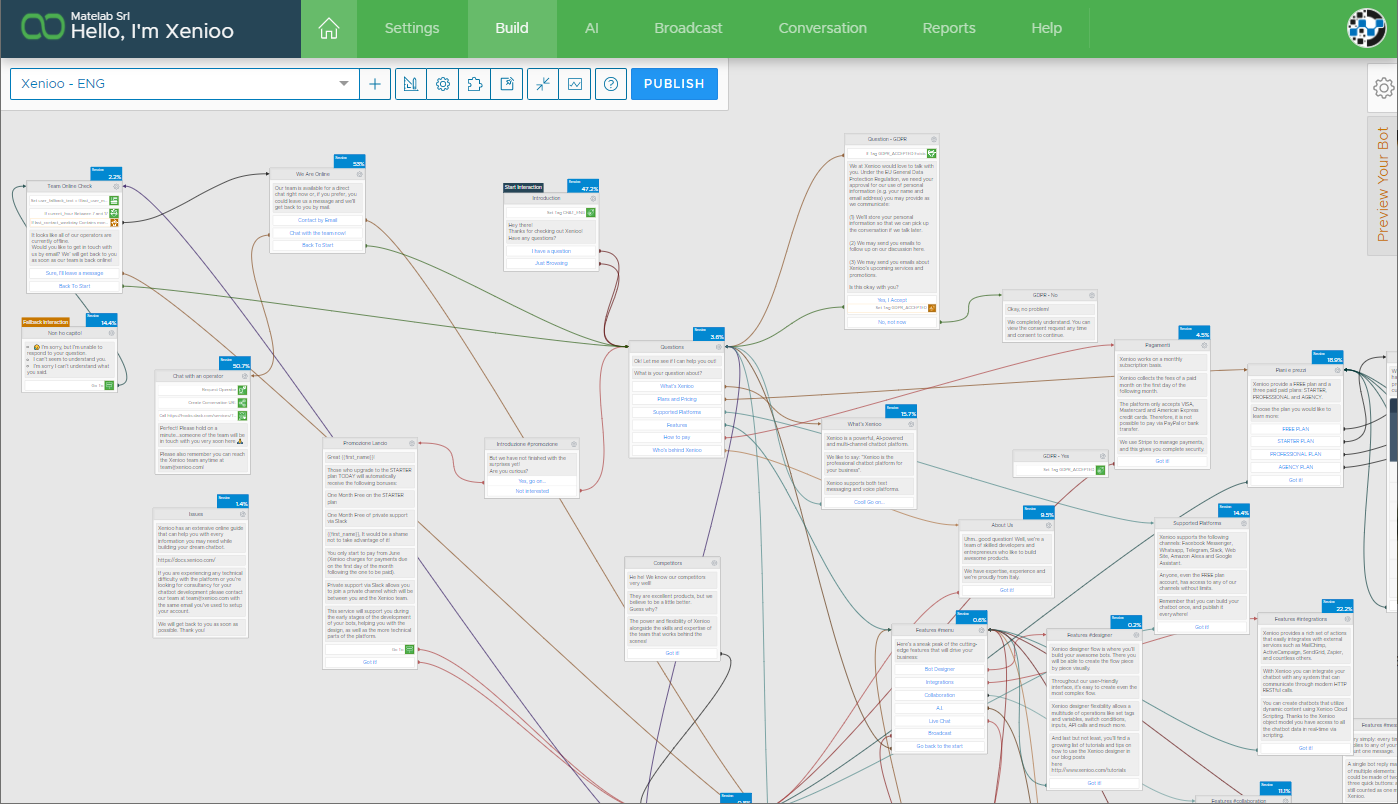
Task: Select the Start Interaction label
Action: (523, 187)
